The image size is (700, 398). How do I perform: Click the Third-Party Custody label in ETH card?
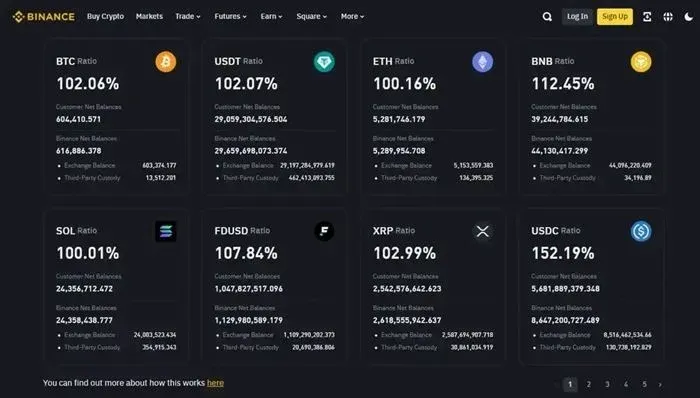pos(409,178)
